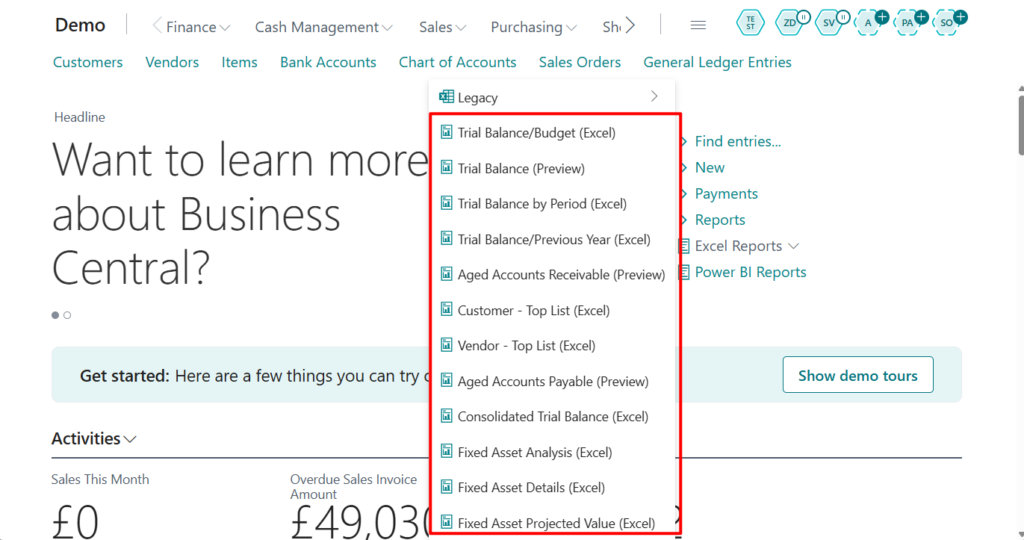Choose Trial Balance by Period (Excel) report
The width and height of the screenshot is (1024, 540).
(x=542, y=204)
